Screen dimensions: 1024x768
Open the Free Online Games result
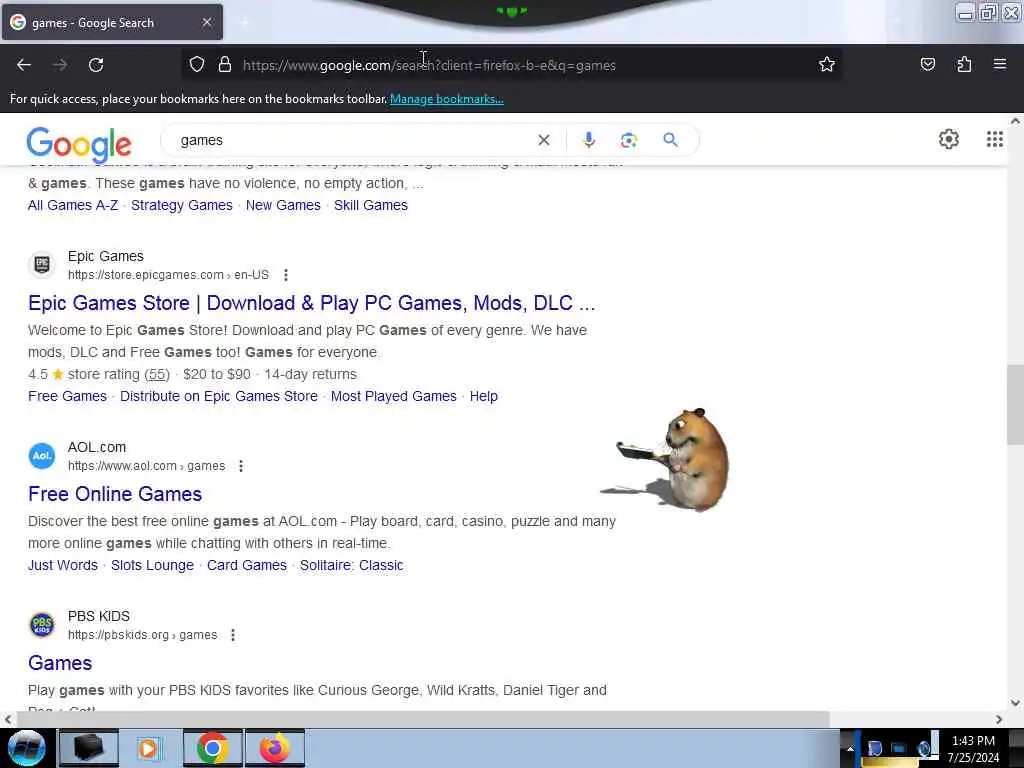[x=115, y=494]
